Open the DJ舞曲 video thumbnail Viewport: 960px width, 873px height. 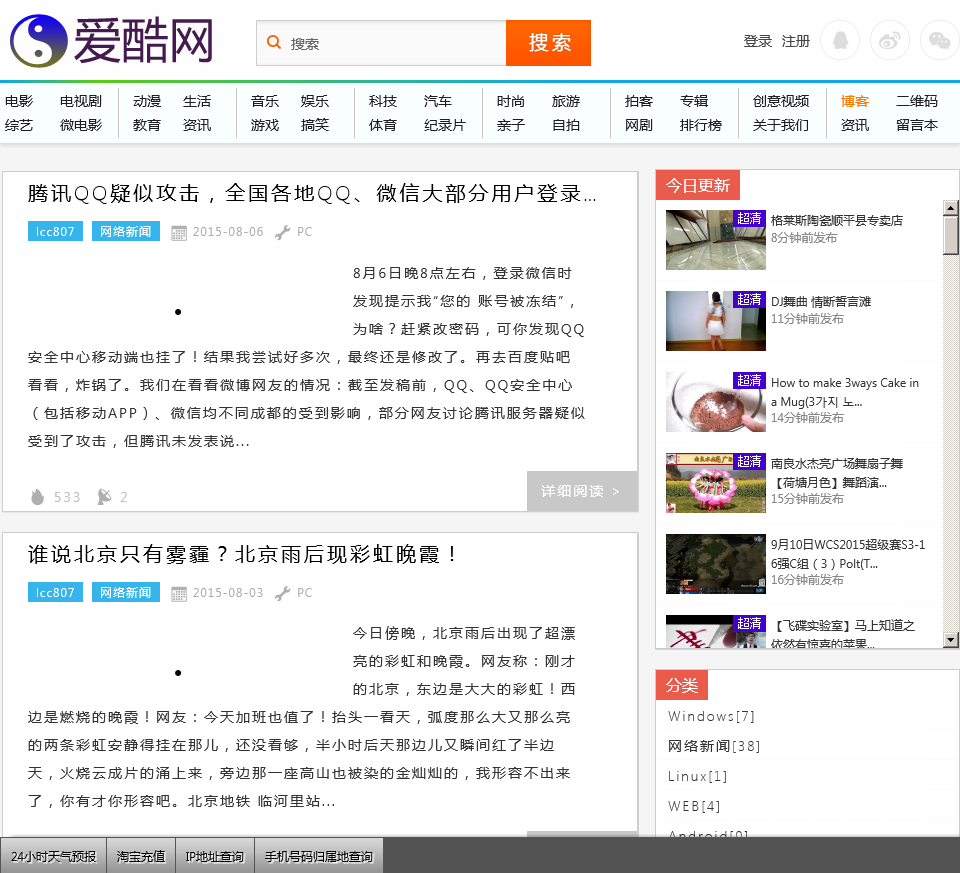(x=715, y=320)
